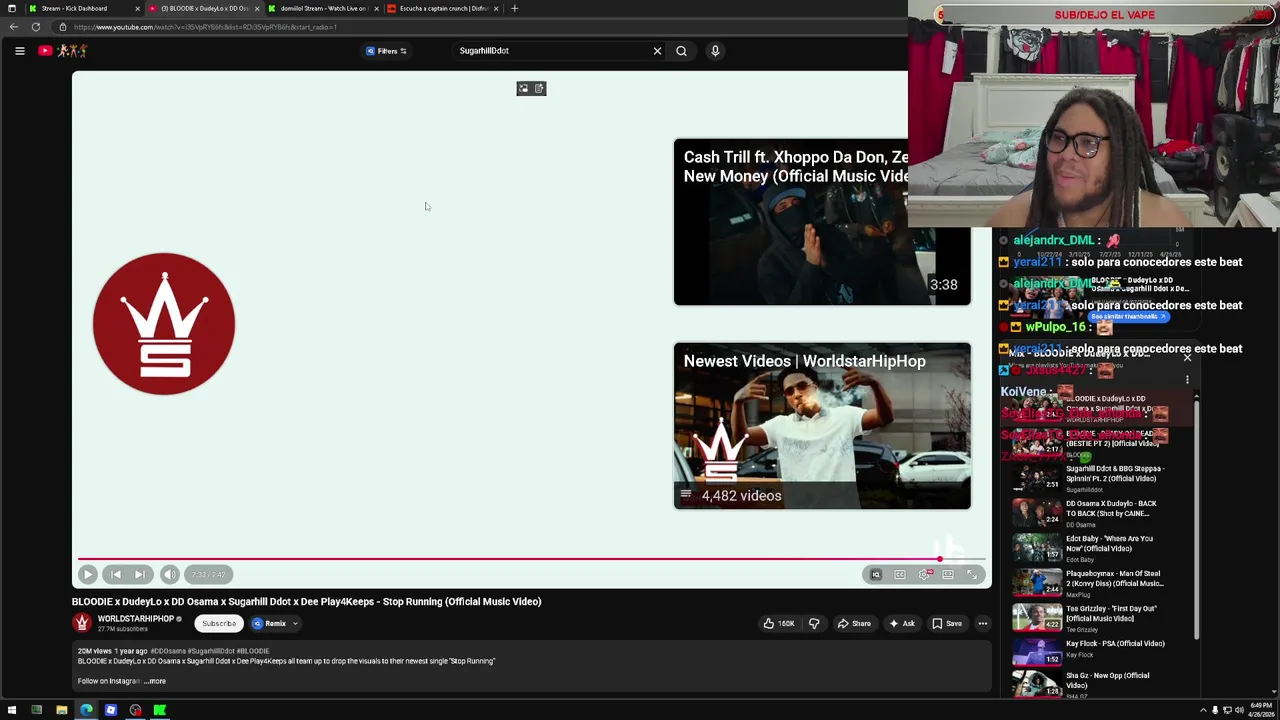Play Kay Flock PSA playlist item

[x=1090, y=652]
